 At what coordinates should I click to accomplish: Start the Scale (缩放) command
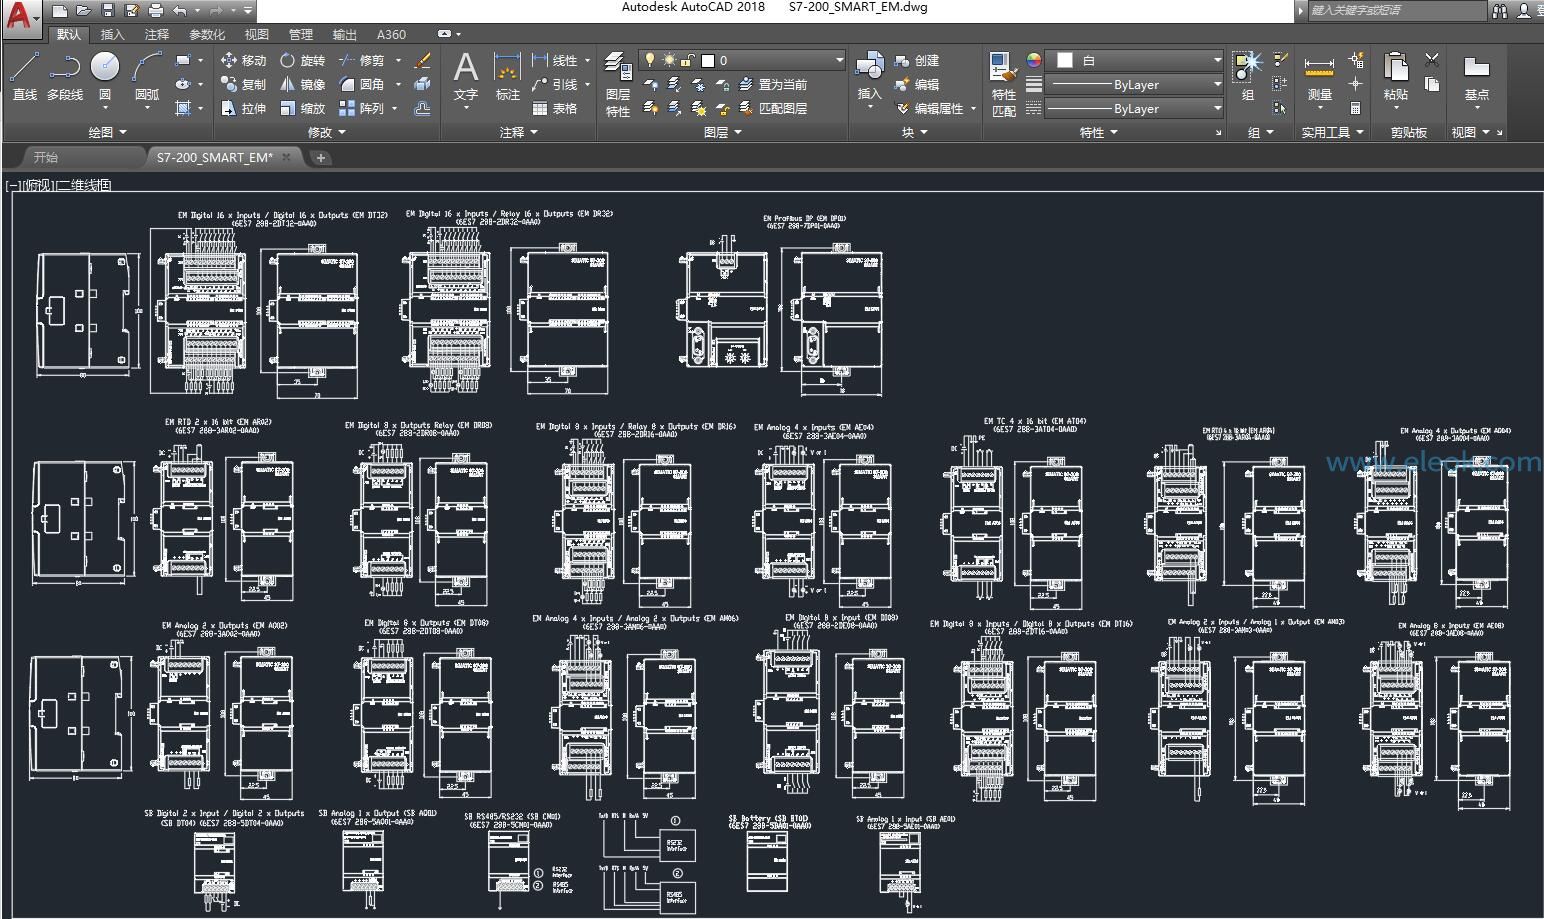[302, 108]
